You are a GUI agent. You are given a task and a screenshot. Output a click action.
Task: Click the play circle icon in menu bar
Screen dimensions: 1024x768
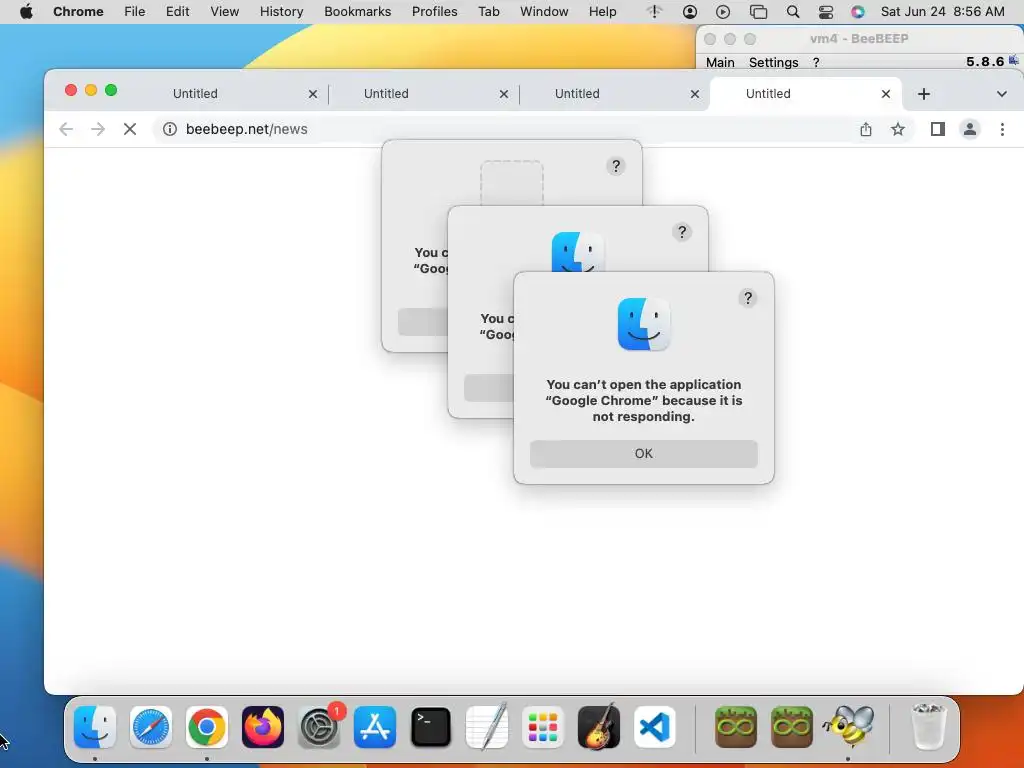tap(723, 12)
